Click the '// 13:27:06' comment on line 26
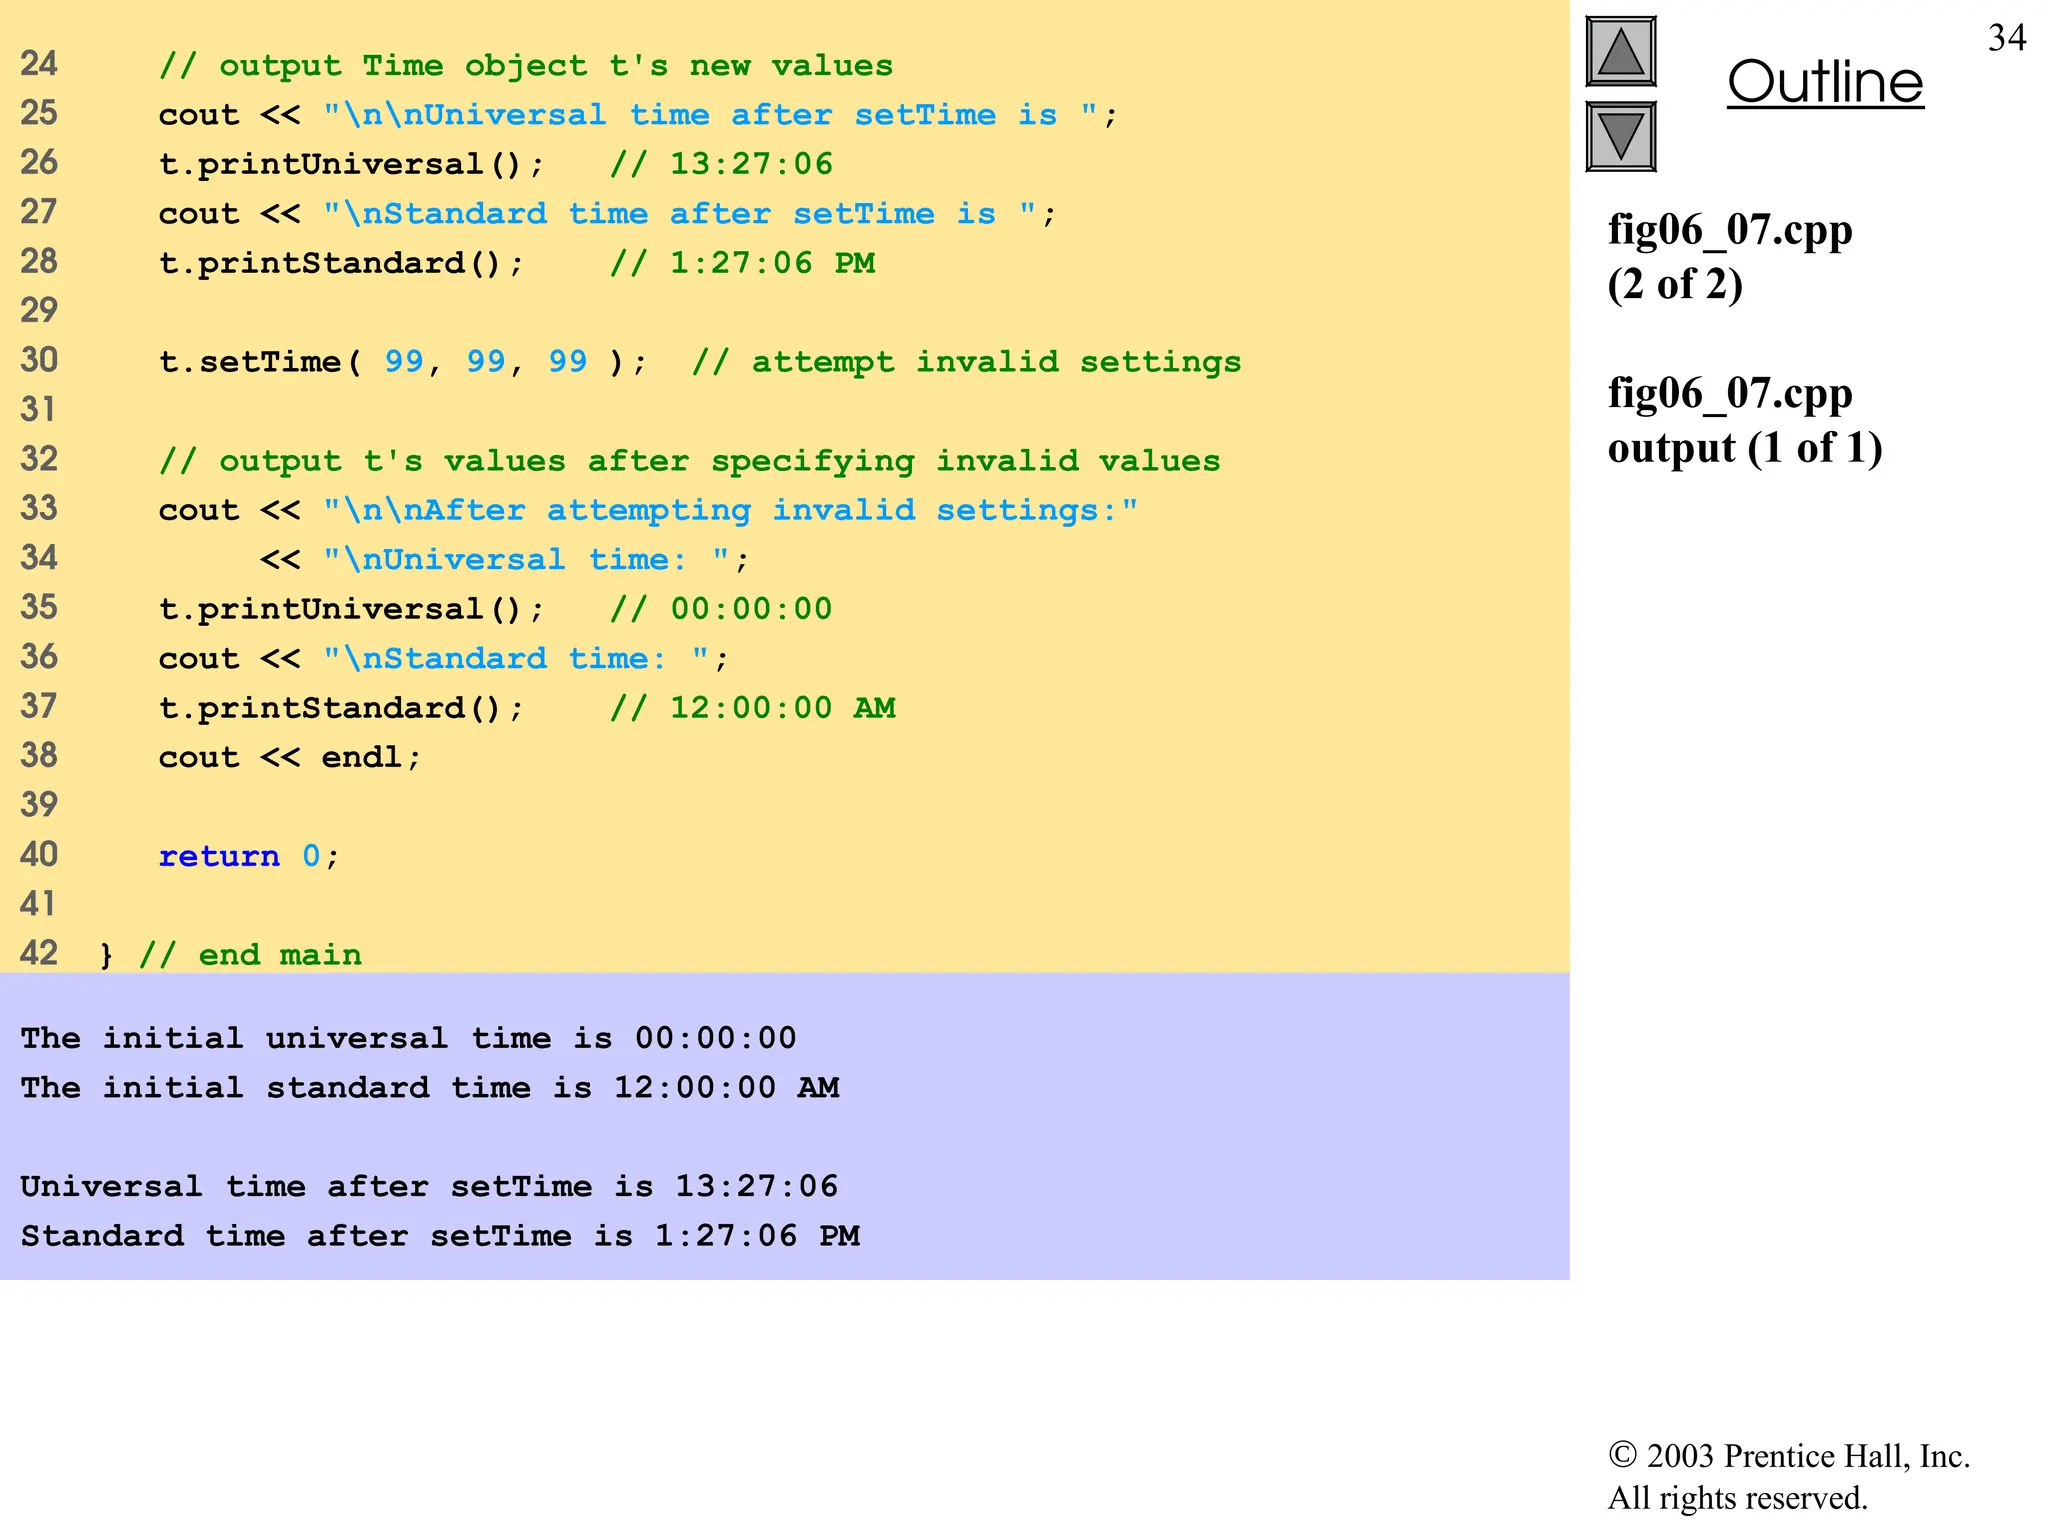2048x1536 pixels. [721, 164]
